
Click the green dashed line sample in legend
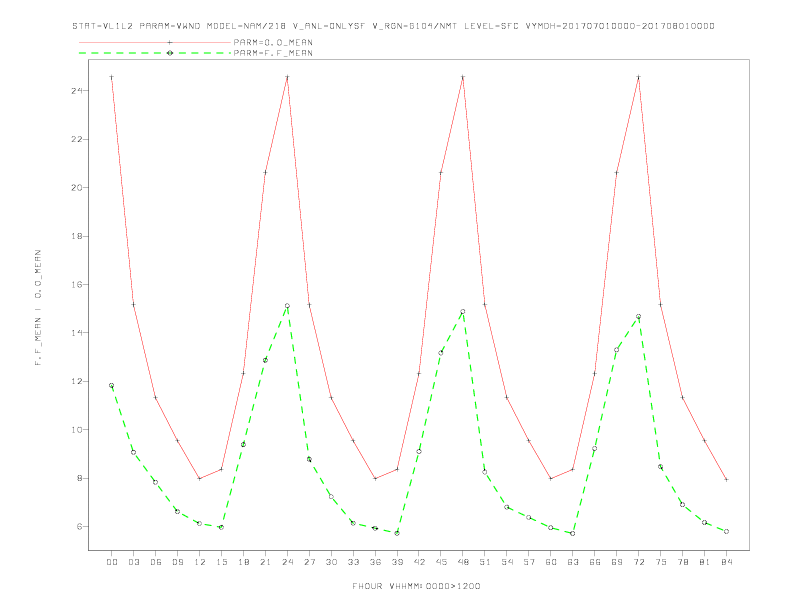point(155,53)
